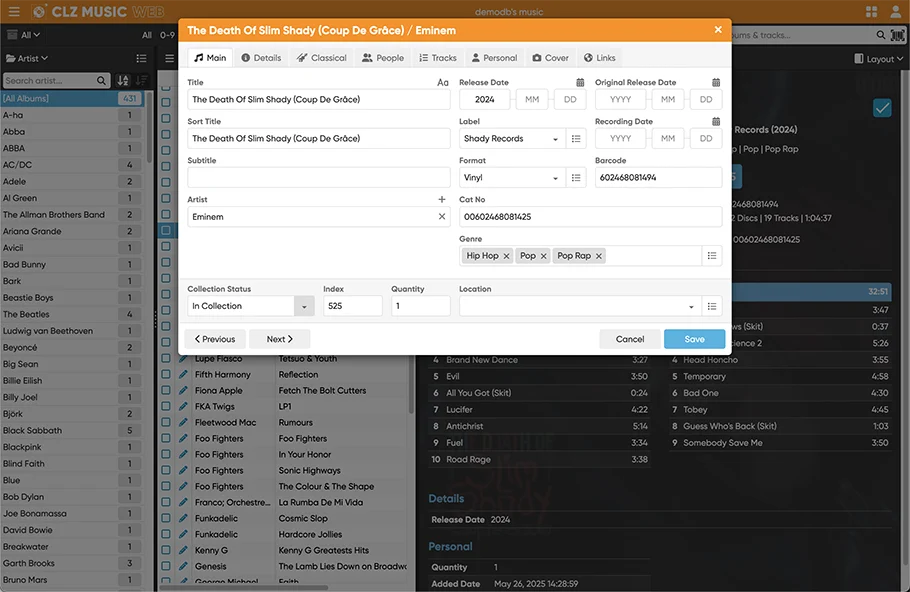This screenshot has width=910, height=592.
Task: Switch to the Personal tab
Action: tap(494, 58)
